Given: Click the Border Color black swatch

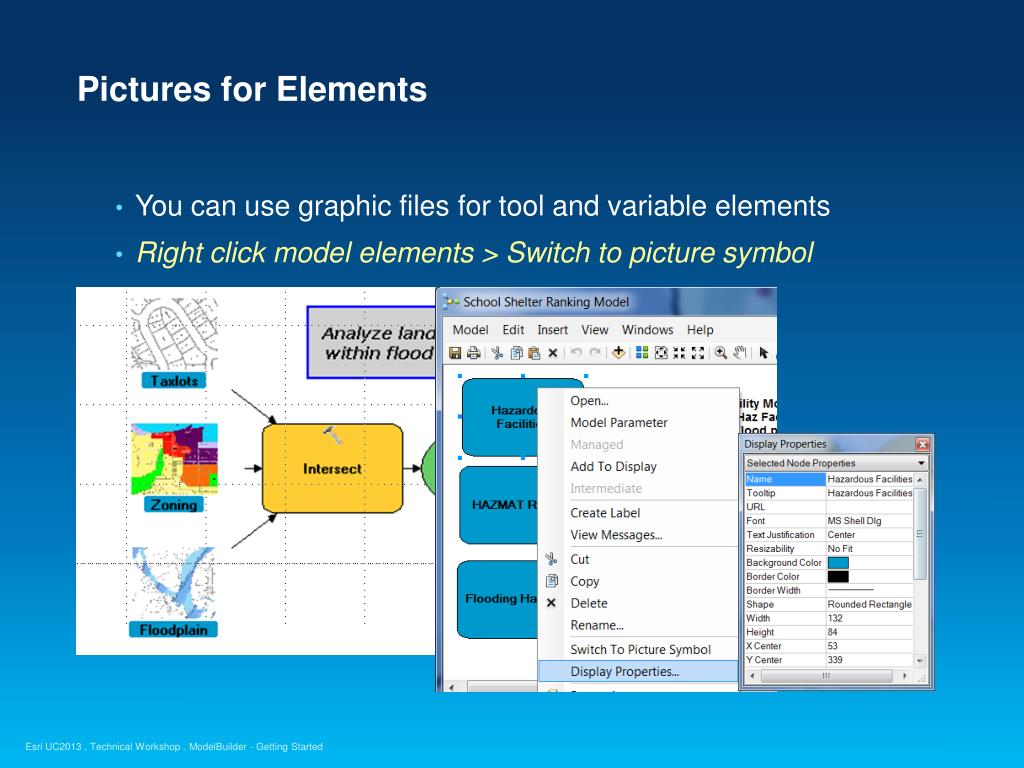Looking at the screenshot, I should (838, 577).
